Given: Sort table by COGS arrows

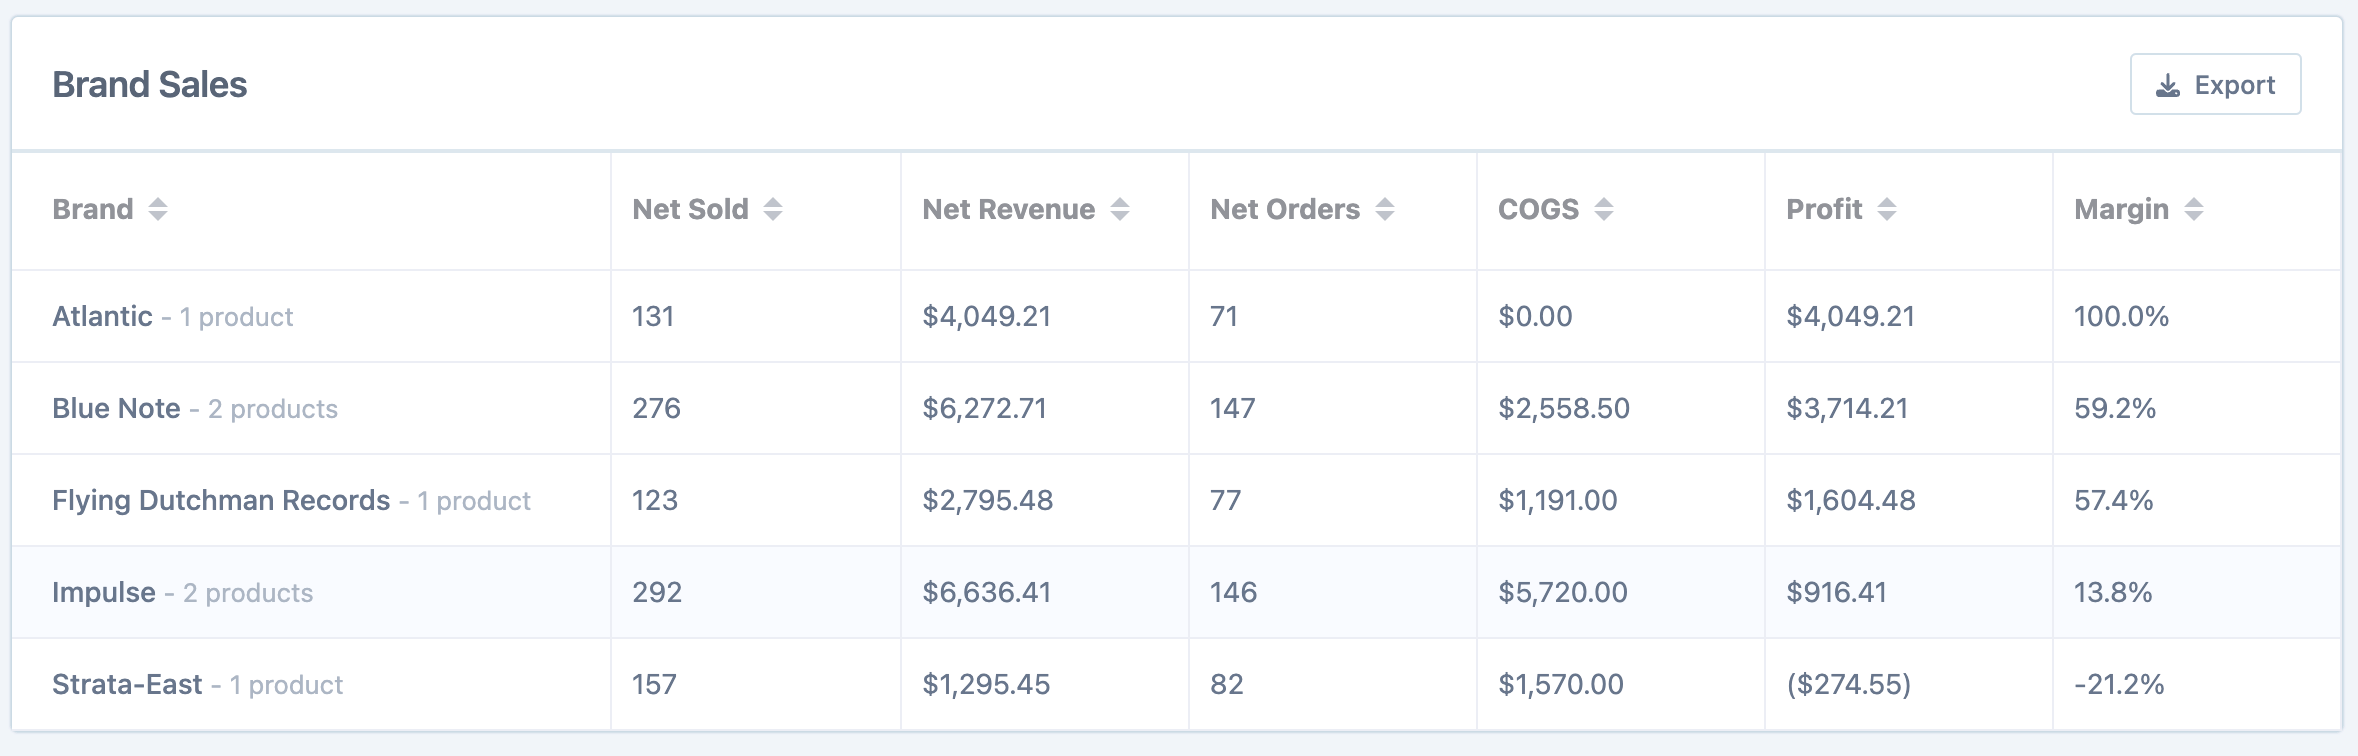Looking at the screenshot, I should (x=1604, y=209).
